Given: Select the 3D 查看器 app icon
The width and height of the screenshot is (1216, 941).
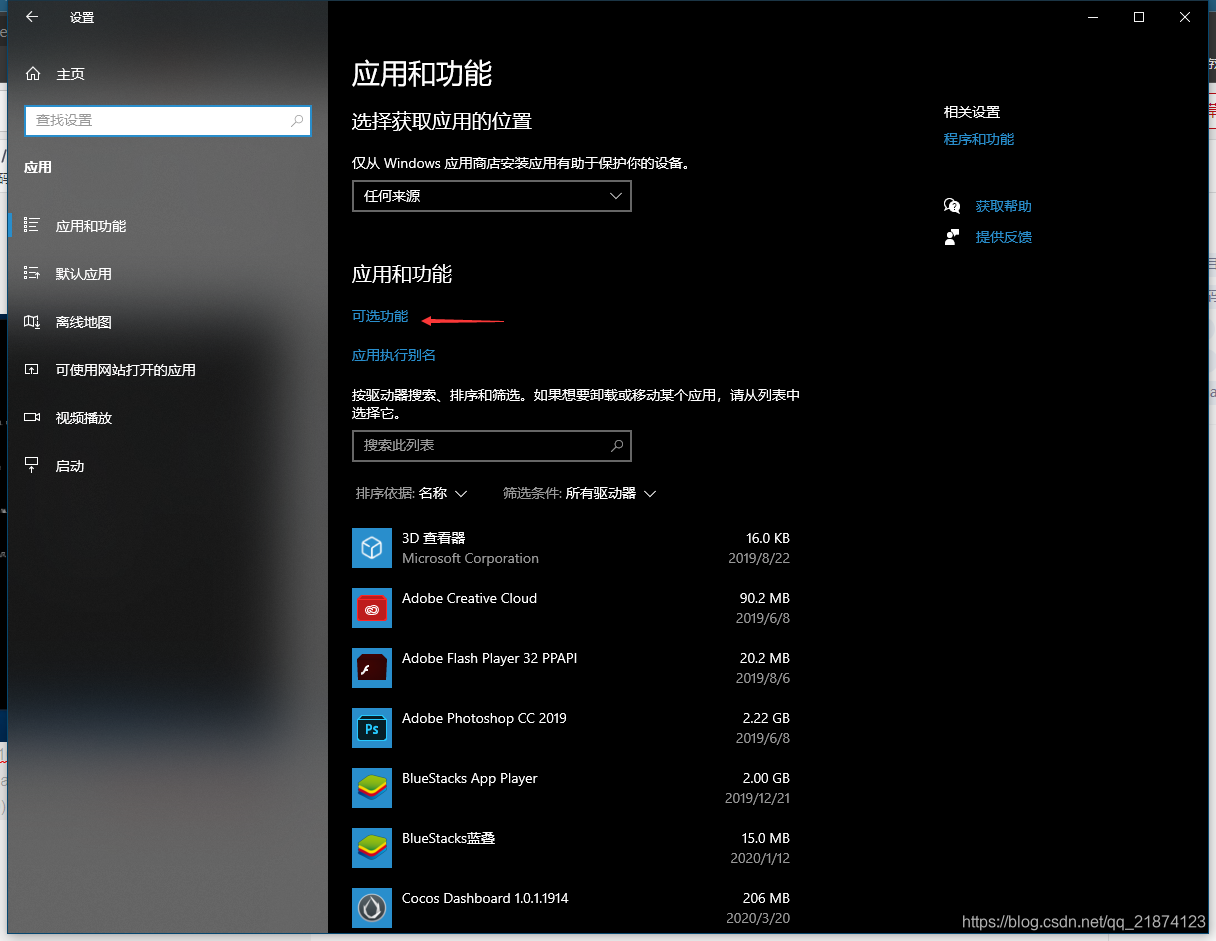Looking at the screenshot, I should (x=372, y=548).
